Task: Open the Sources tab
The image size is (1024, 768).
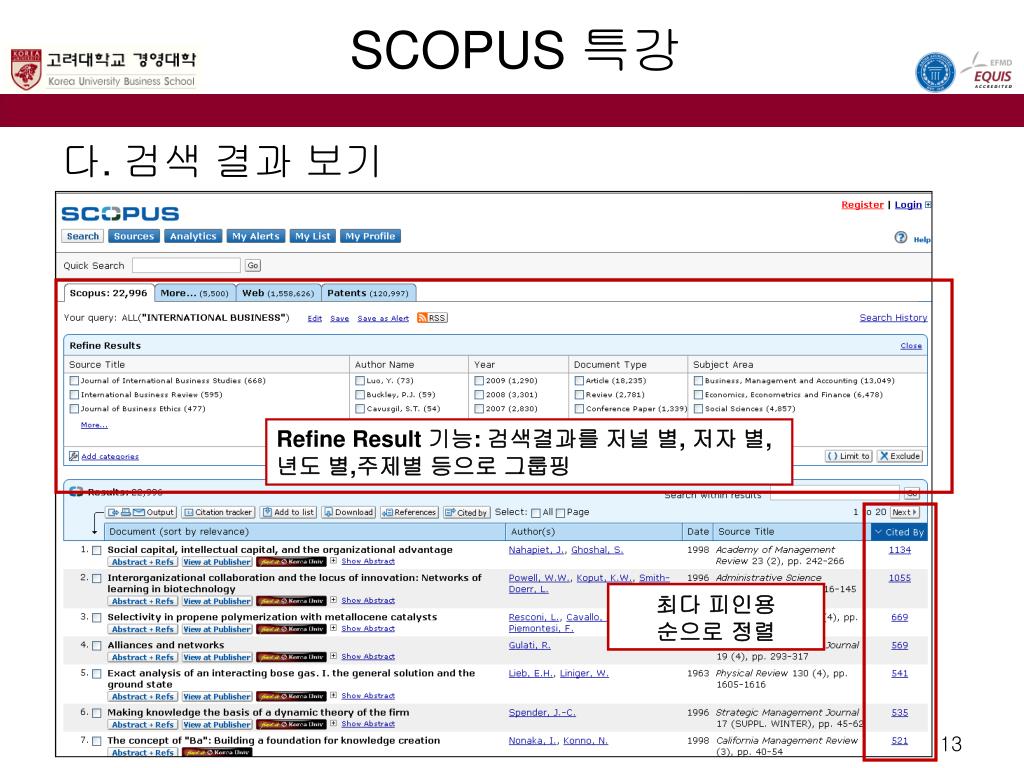Action: 133,236
